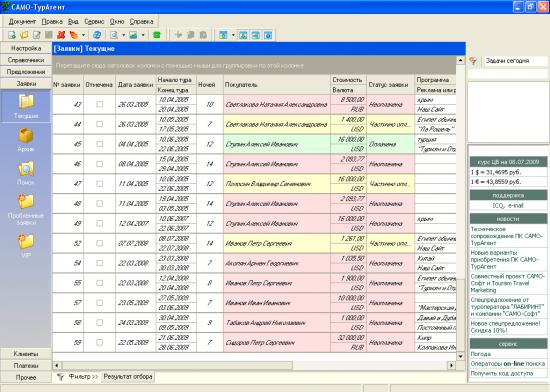
Task: Tick the Отмечена checkbox for request 47
Action: pyautogui.click(x=100, y=184)
